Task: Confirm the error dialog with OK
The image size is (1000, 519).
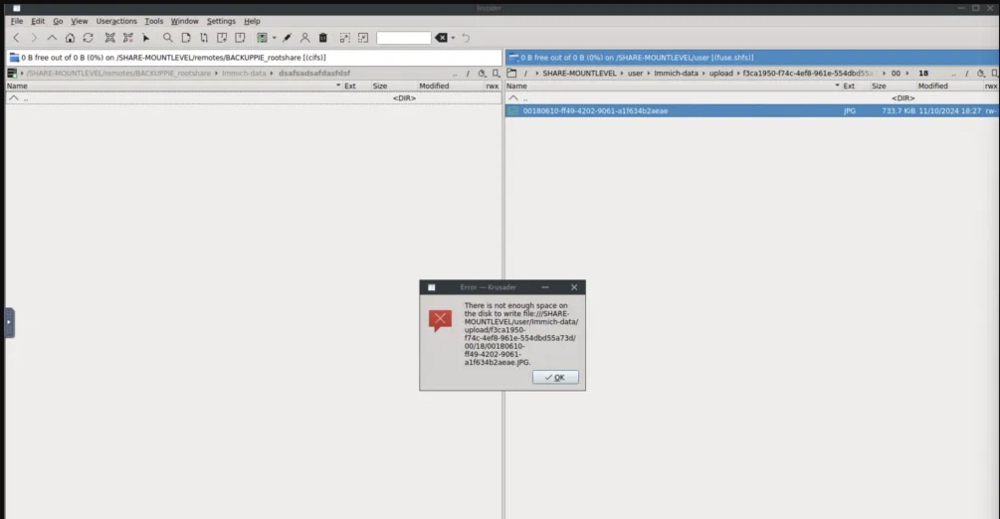Action: click(555, 377)
